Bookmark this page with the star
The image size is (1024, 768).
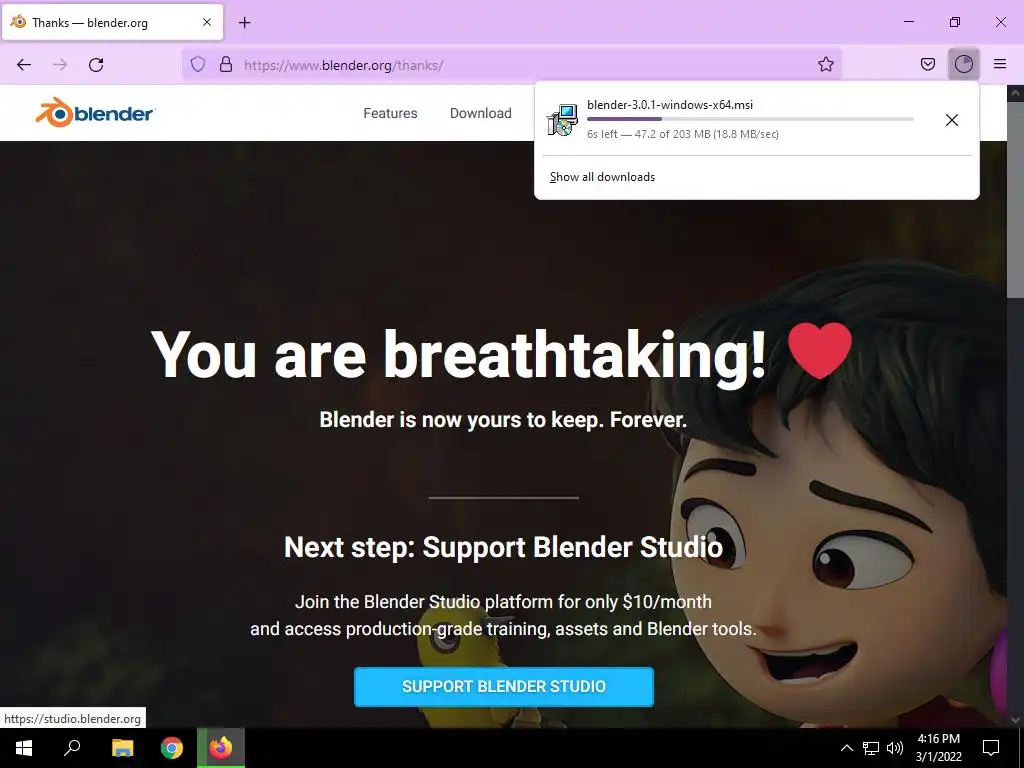tap(825, 64)
